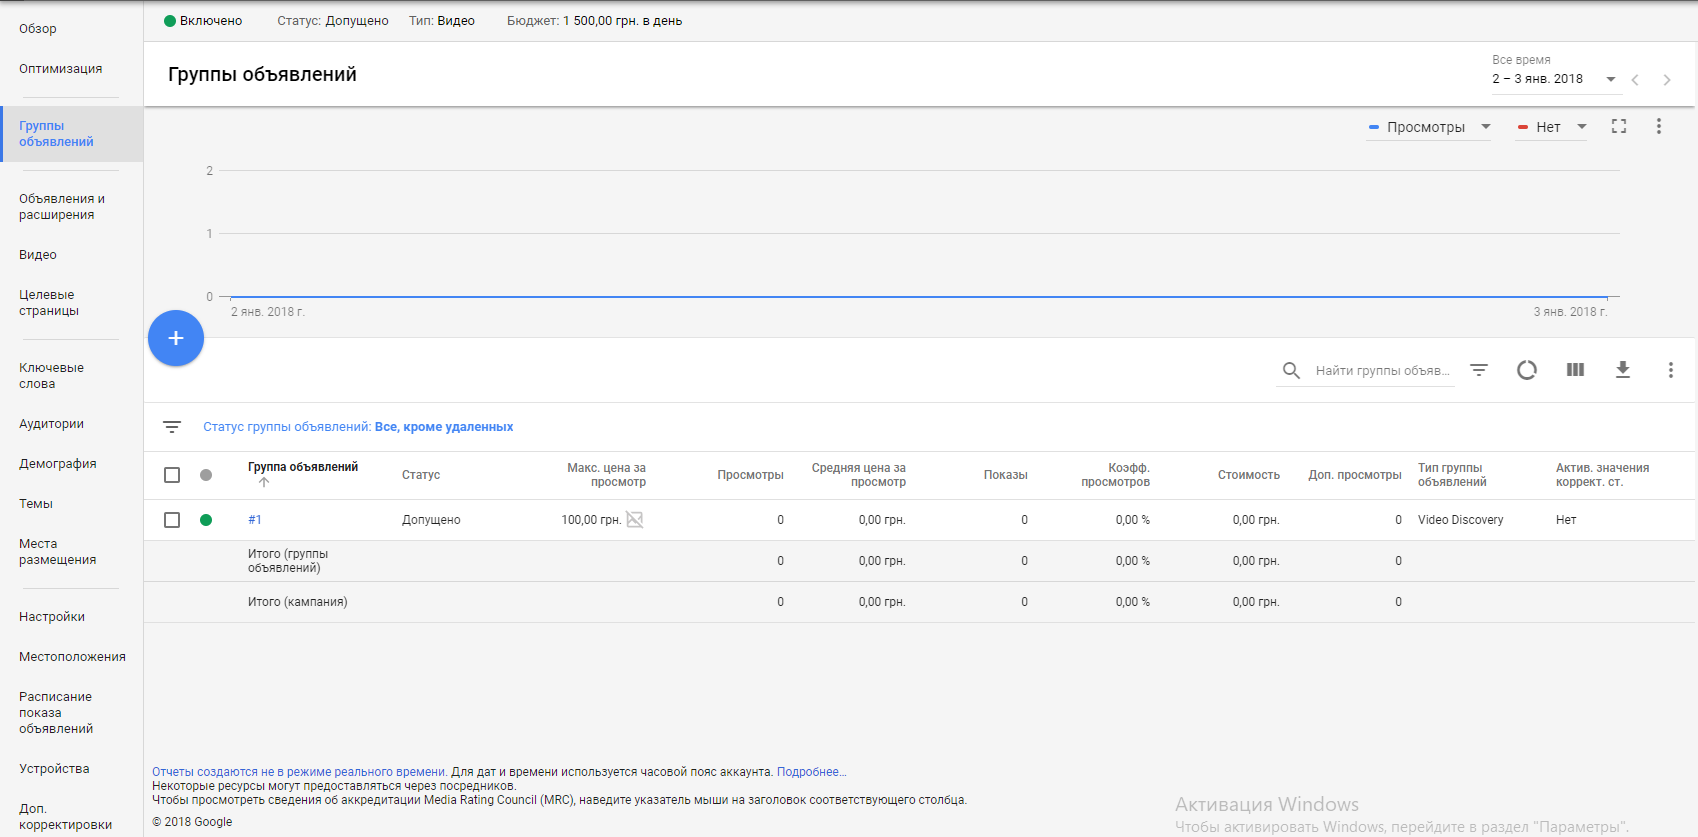
Task: Click the sort arrow under Группа объявлений
Action: [x=264, y=482]
